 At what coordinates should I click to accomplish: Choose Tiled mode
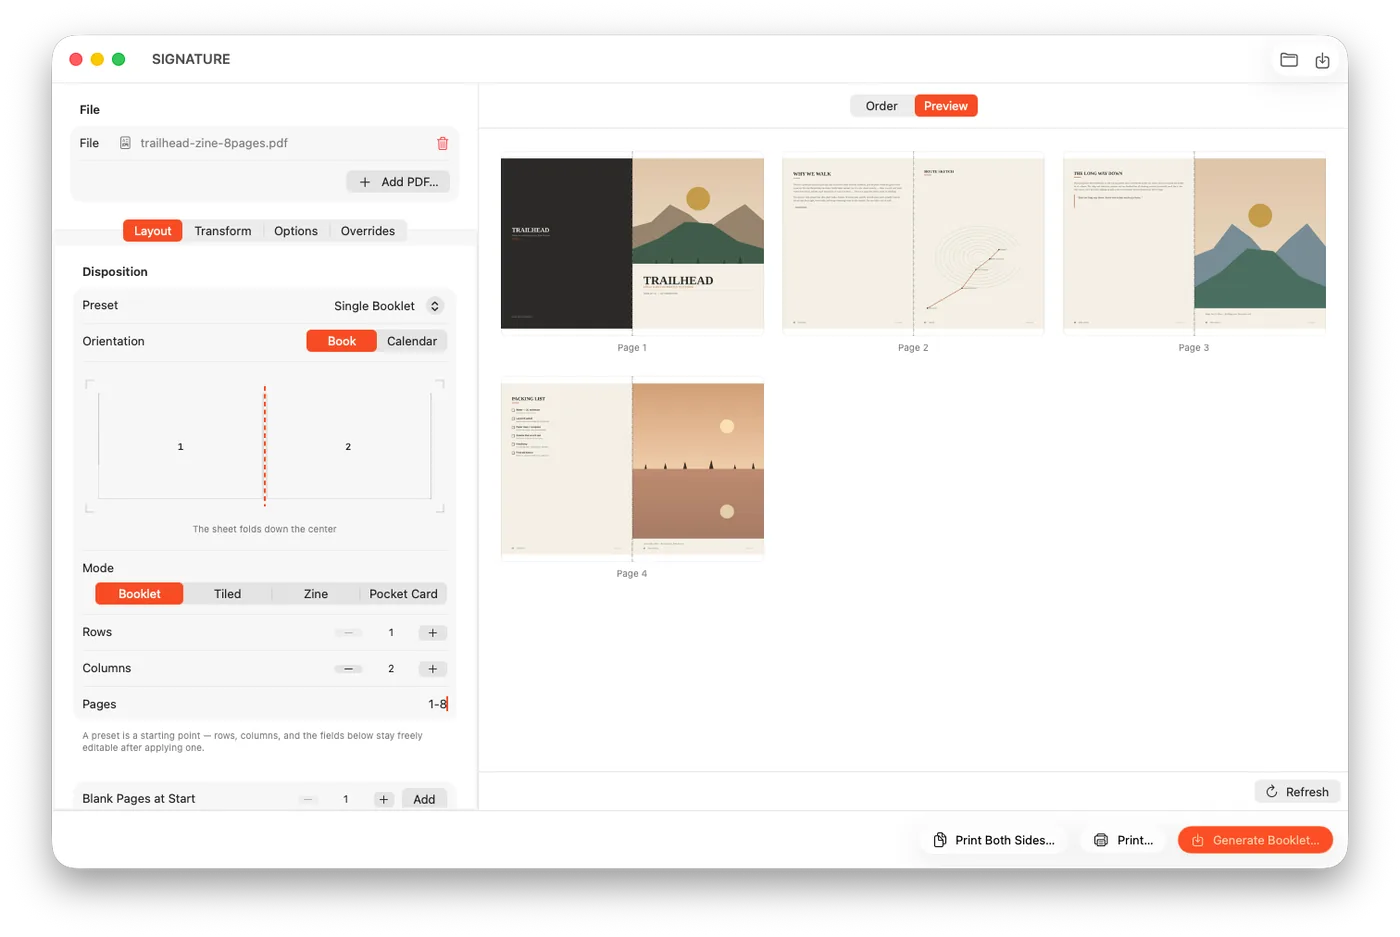coord(228,594)
